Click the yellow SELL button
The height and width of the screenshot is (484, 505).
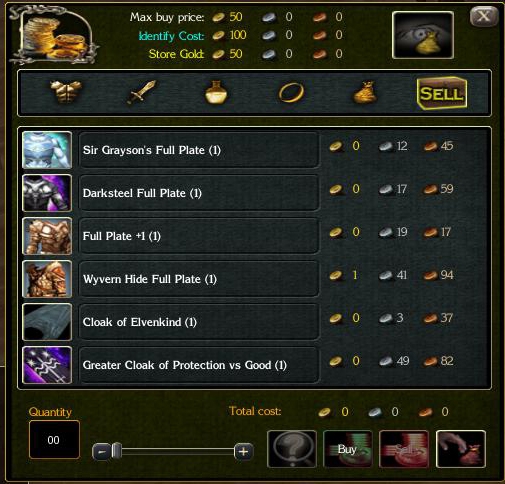pos(442,93)
